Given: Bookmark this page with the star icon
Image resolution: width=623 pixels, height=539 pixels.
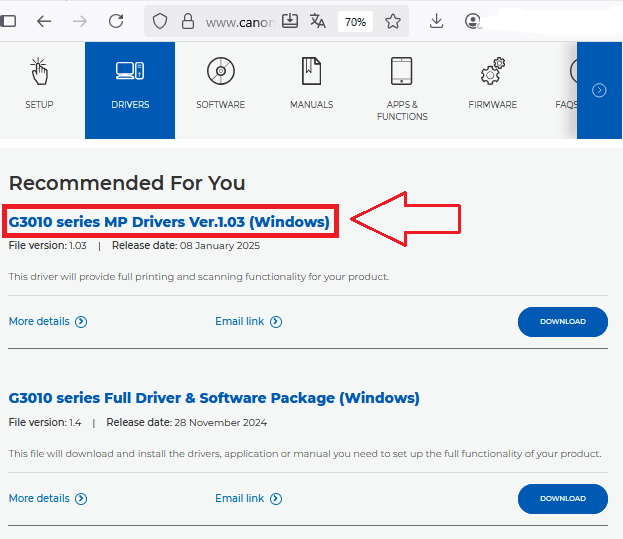Looking at the screenshot, I should pyautogui.click(x=393, y=21).
